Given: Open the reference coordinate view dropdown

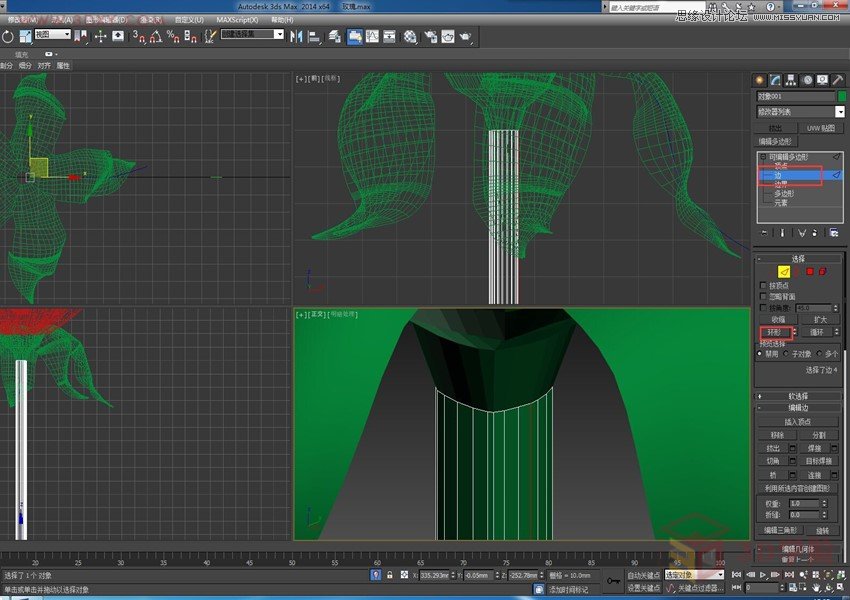Looking at the screenshot, I should [53, 34].
